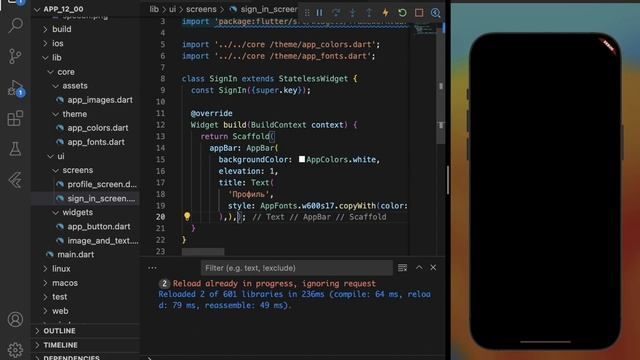Click the iPhone simulator home indicator bar
The height and width of the screenshot is (360, 640).
pyautogui.click(x=545, y=342)
